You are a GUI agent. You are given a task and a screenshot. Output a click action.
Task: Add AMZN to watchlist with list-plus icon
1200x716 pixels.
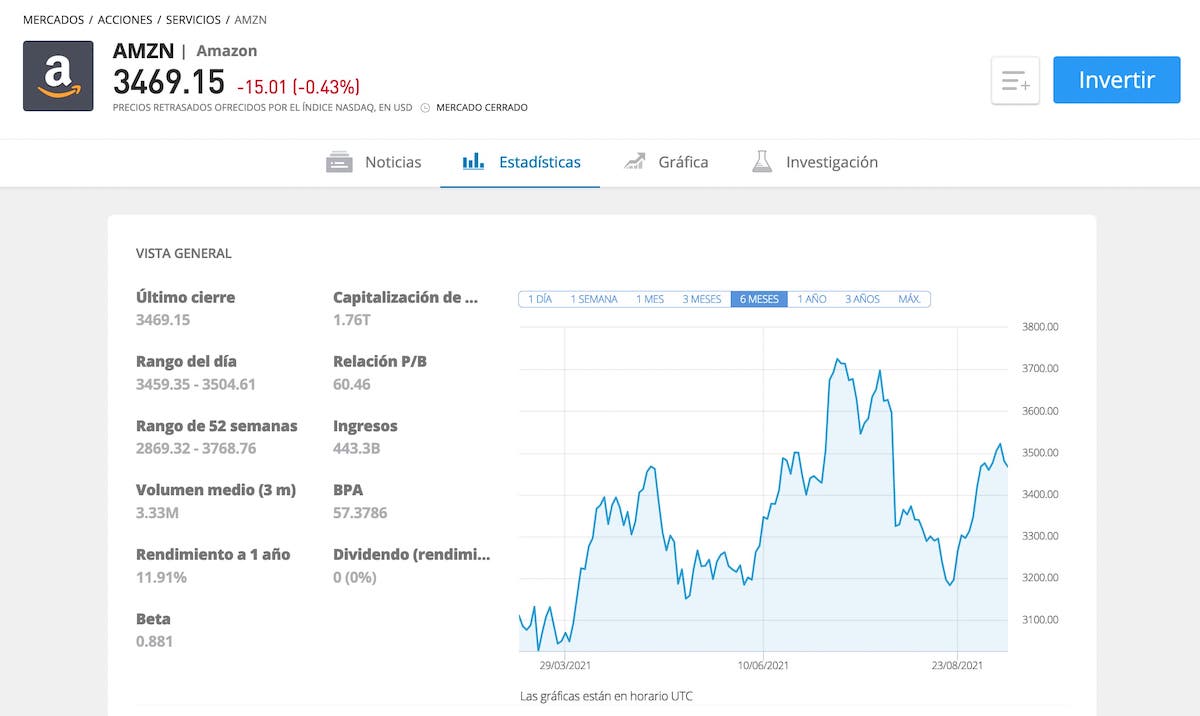[x=1015, y=80]
